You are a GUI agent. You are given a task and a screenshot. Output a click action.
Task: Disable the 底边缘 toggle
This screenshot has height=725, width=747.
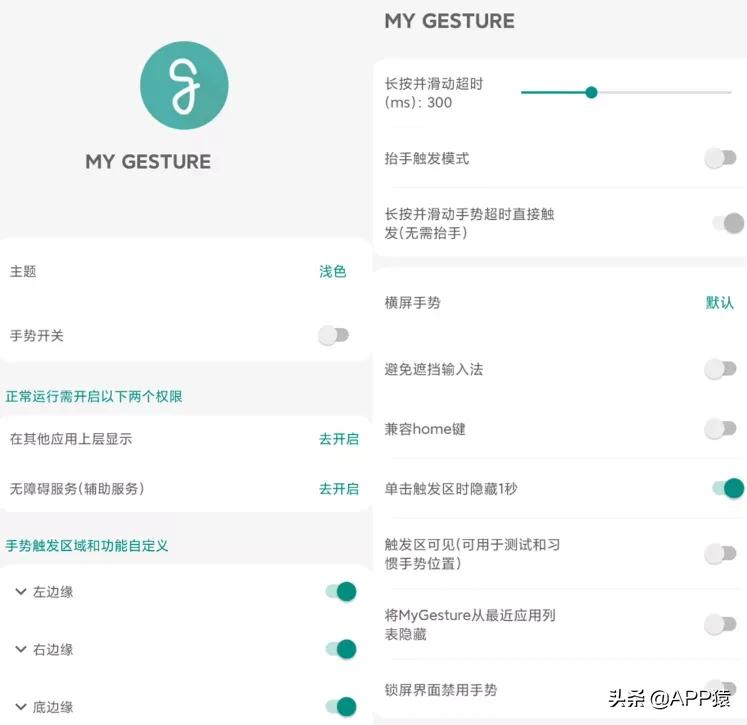pos(341,707)
